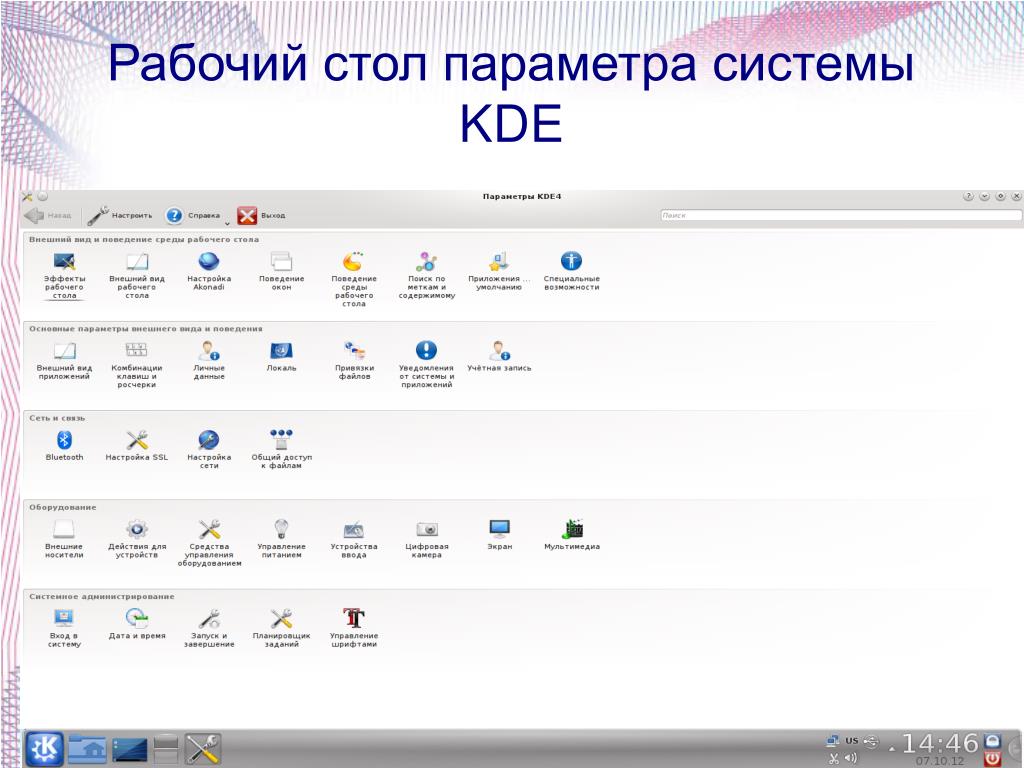
Task: Open the network tray icon
Action: (833, 741)
